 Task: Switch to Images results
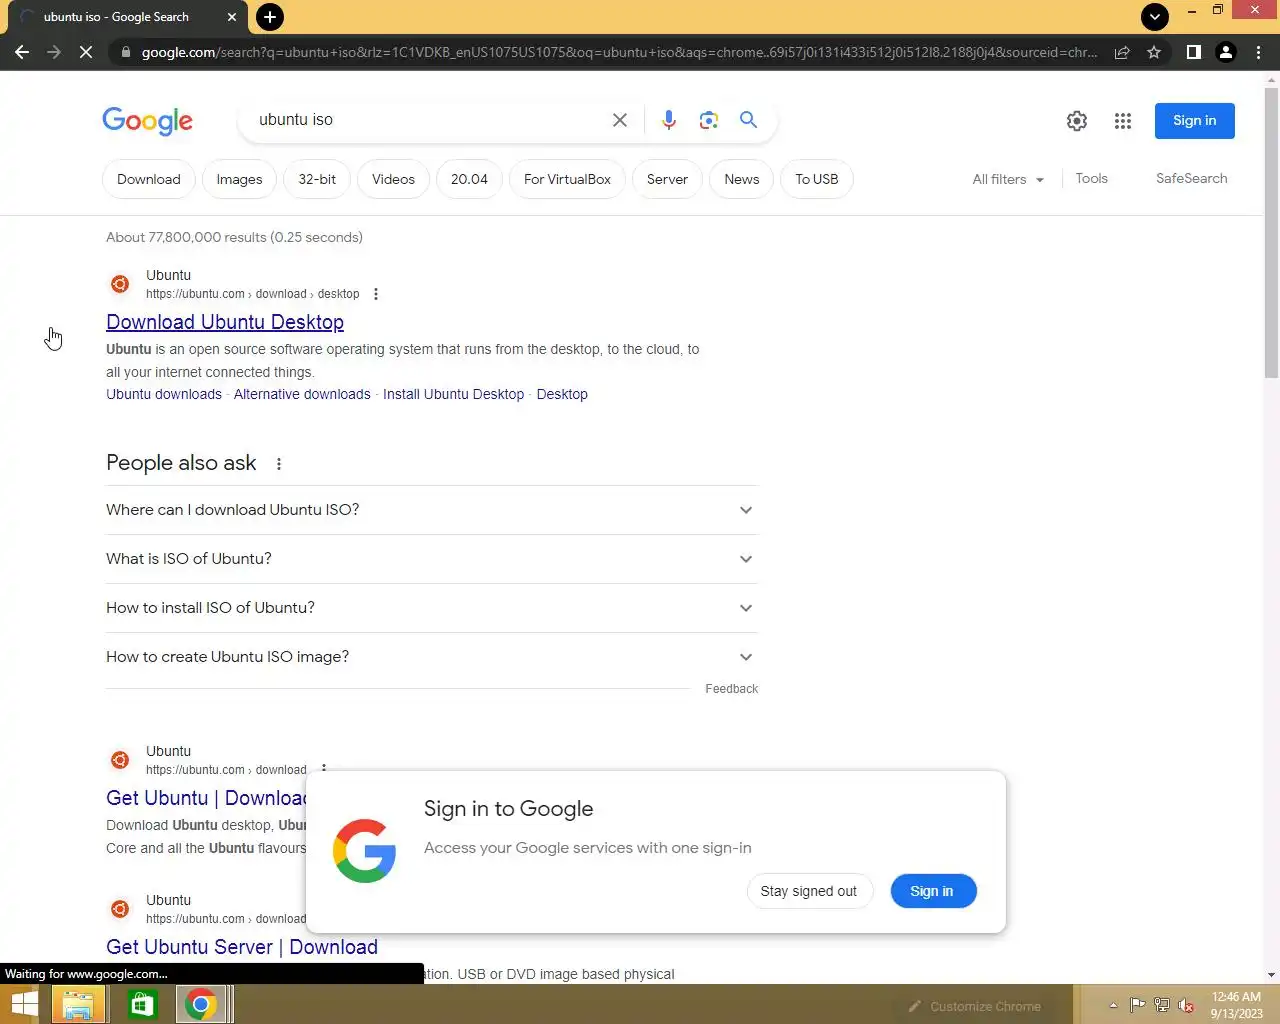point(239,180)
